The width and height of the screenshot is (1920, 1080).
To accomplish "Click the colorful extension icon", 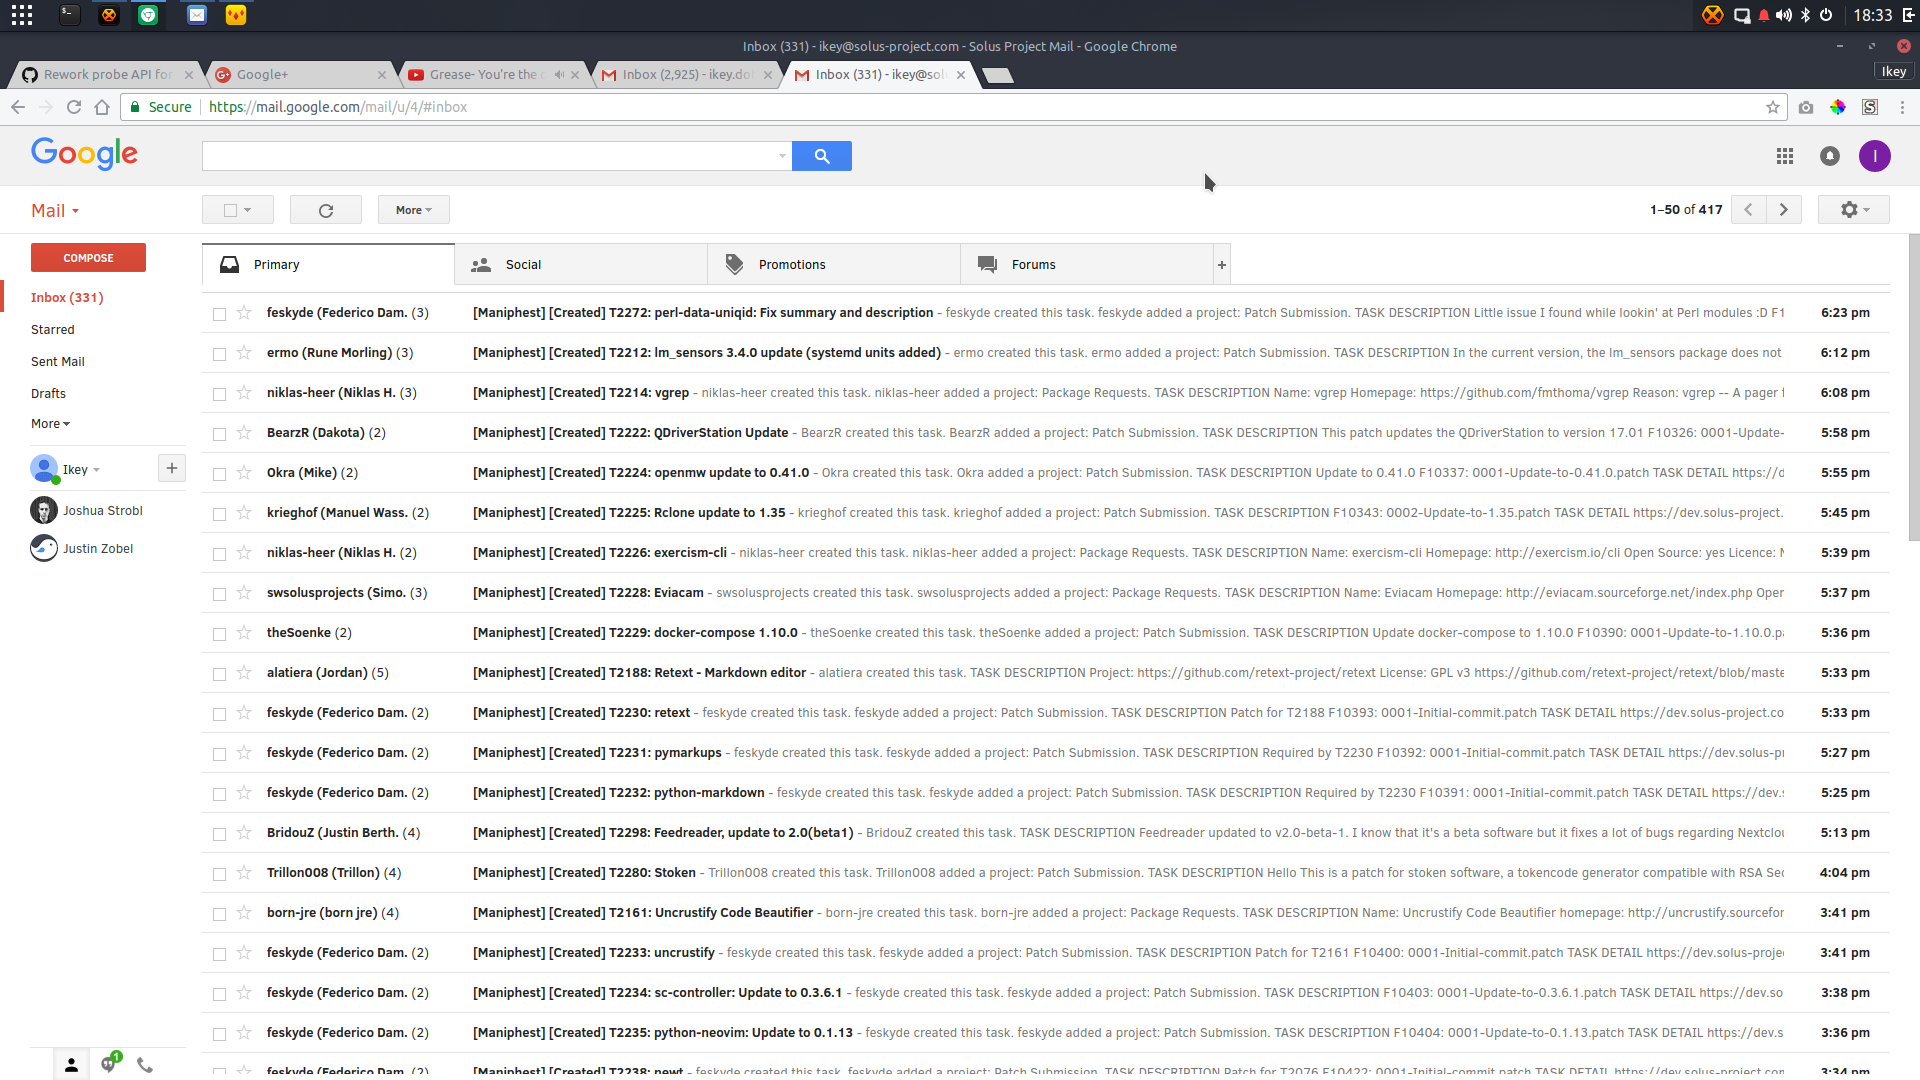I will [1838, 107].
